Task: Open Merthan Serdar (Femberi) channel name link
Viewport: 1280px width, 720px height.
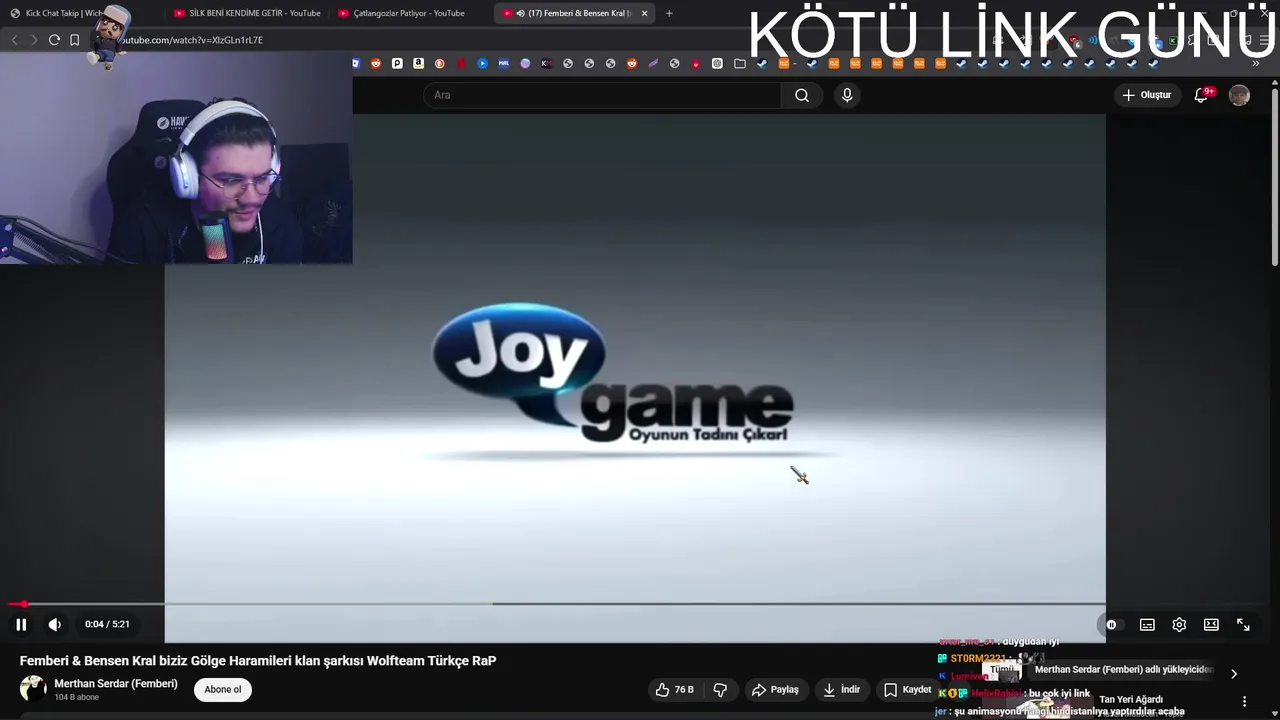Action: 116,684
